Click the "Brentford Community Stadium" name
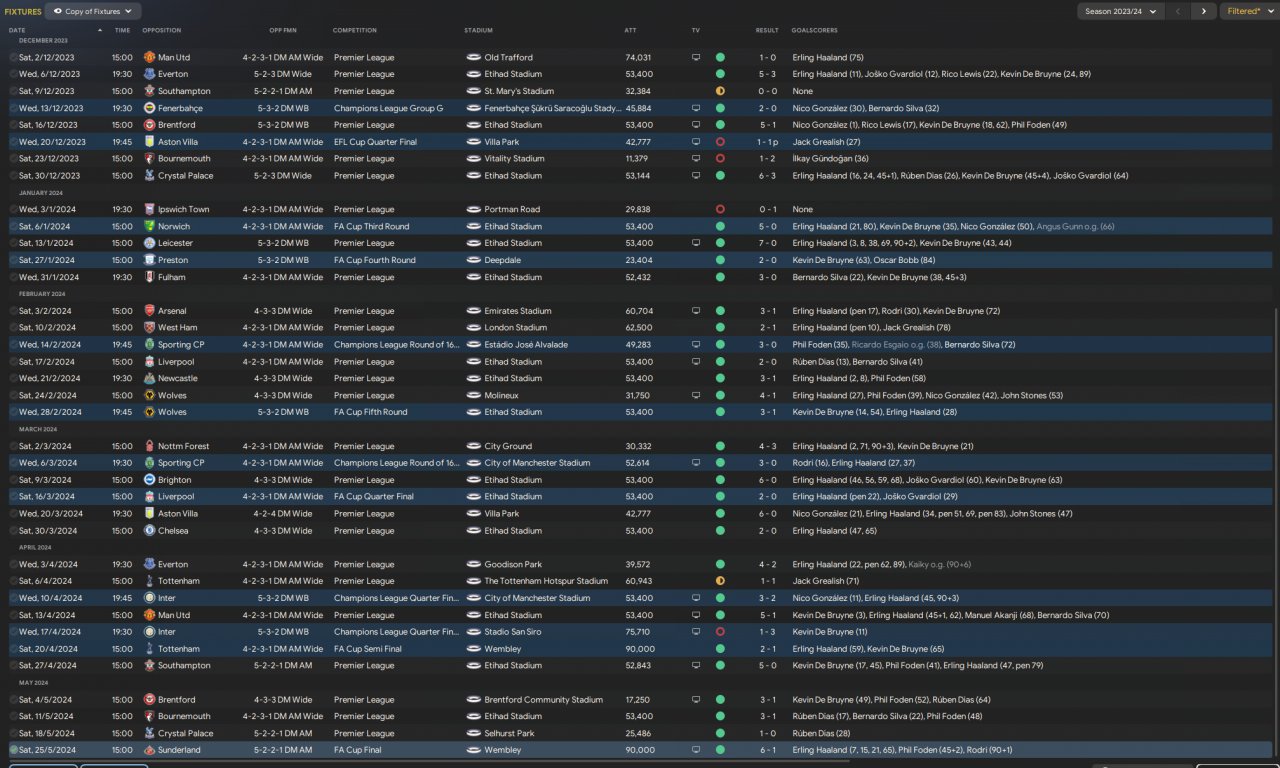This screenshot has width=1280, height=768. 543,699
